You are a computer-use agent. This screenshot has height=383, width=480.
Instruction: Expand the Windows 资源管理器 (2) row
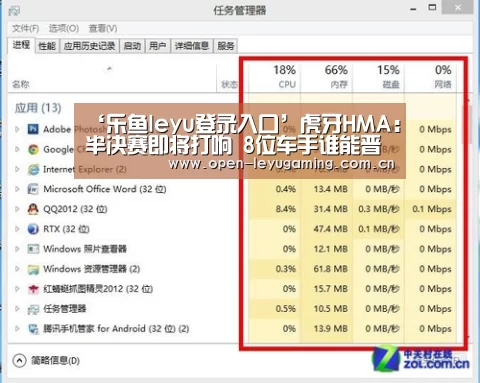click(17, 269)
